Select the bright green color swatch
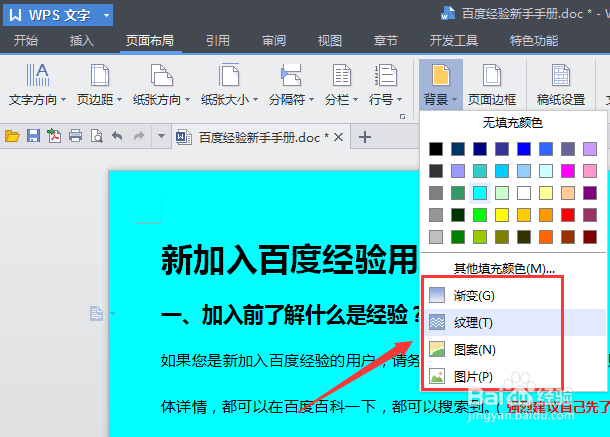Viewport: 610px width, 437px height. [x=480, y=215]
